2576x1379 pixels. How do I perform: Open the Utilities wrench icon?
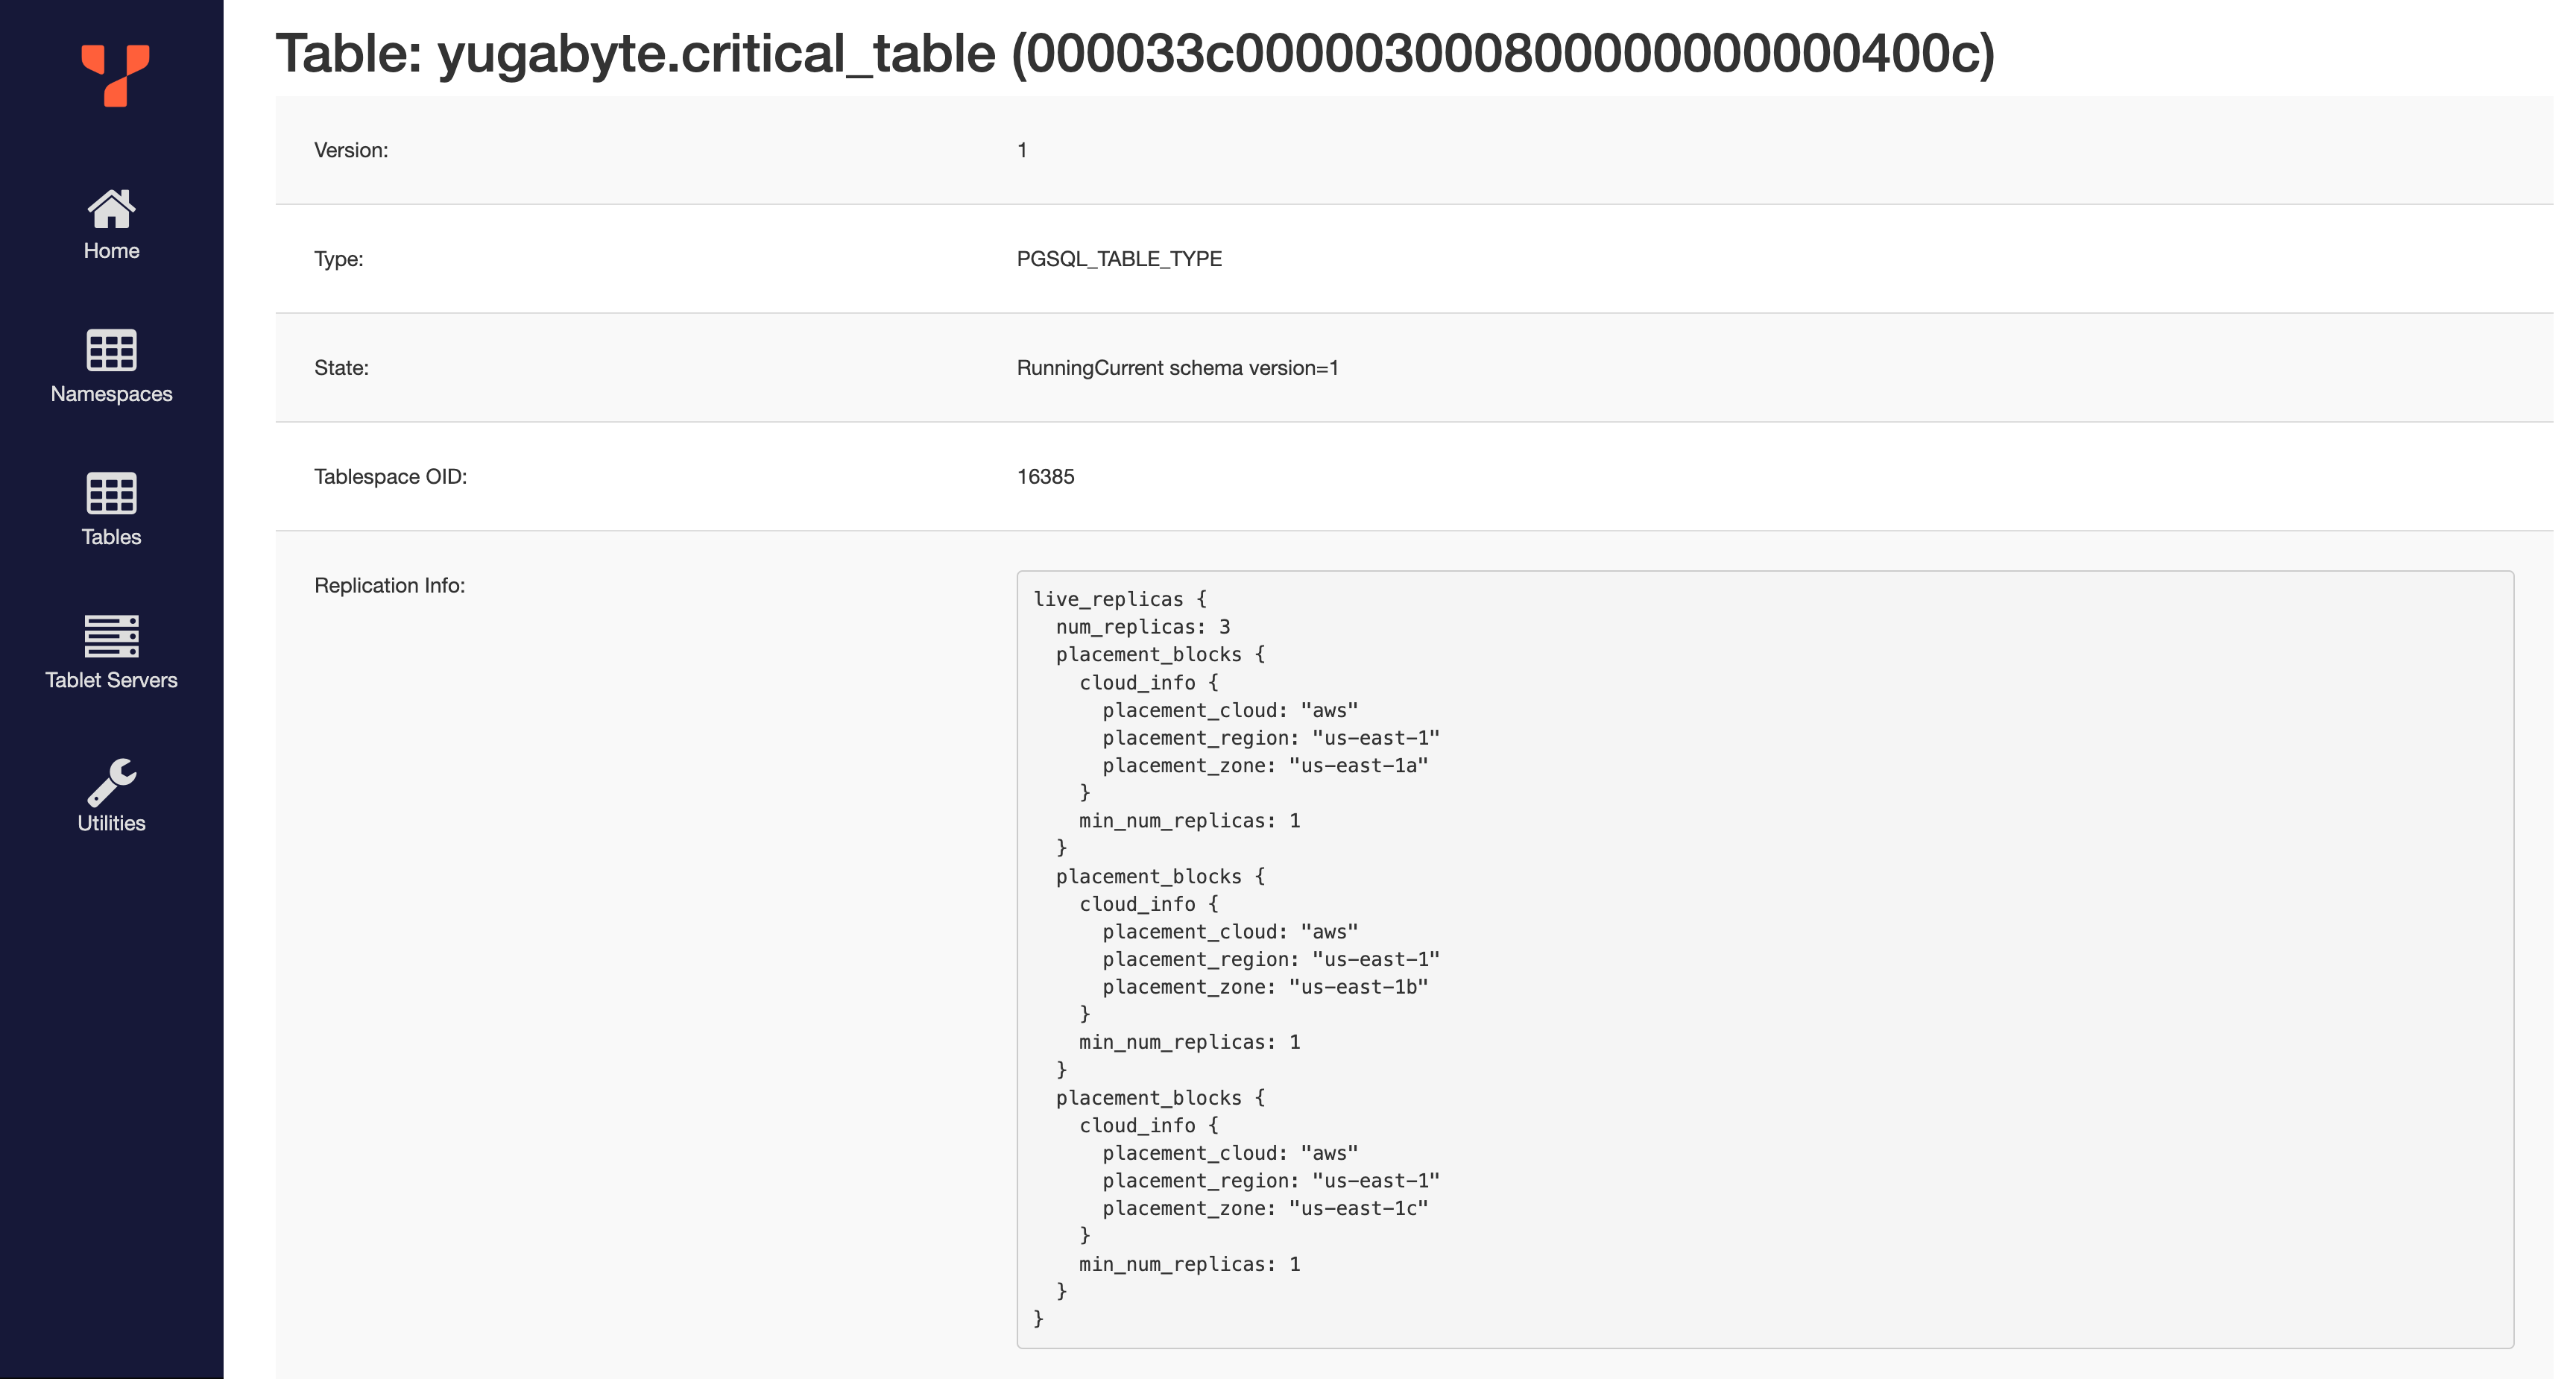pyautogui.click(x=110, y=778)
